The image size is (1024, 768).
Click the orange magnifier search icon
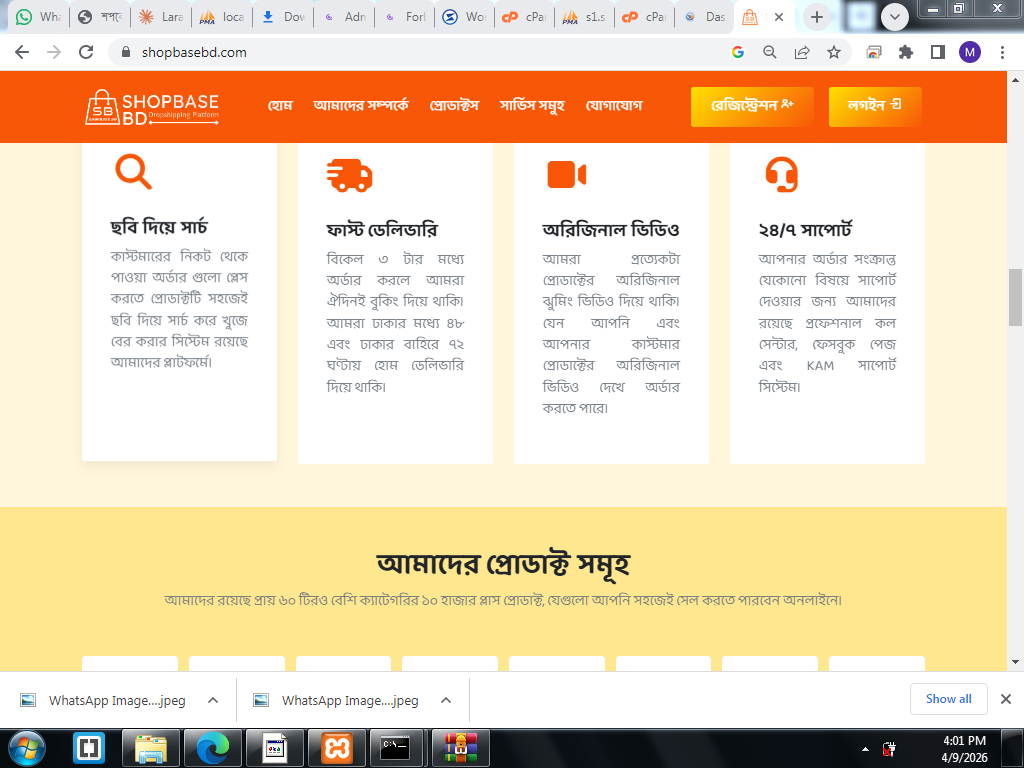point(133,172)
